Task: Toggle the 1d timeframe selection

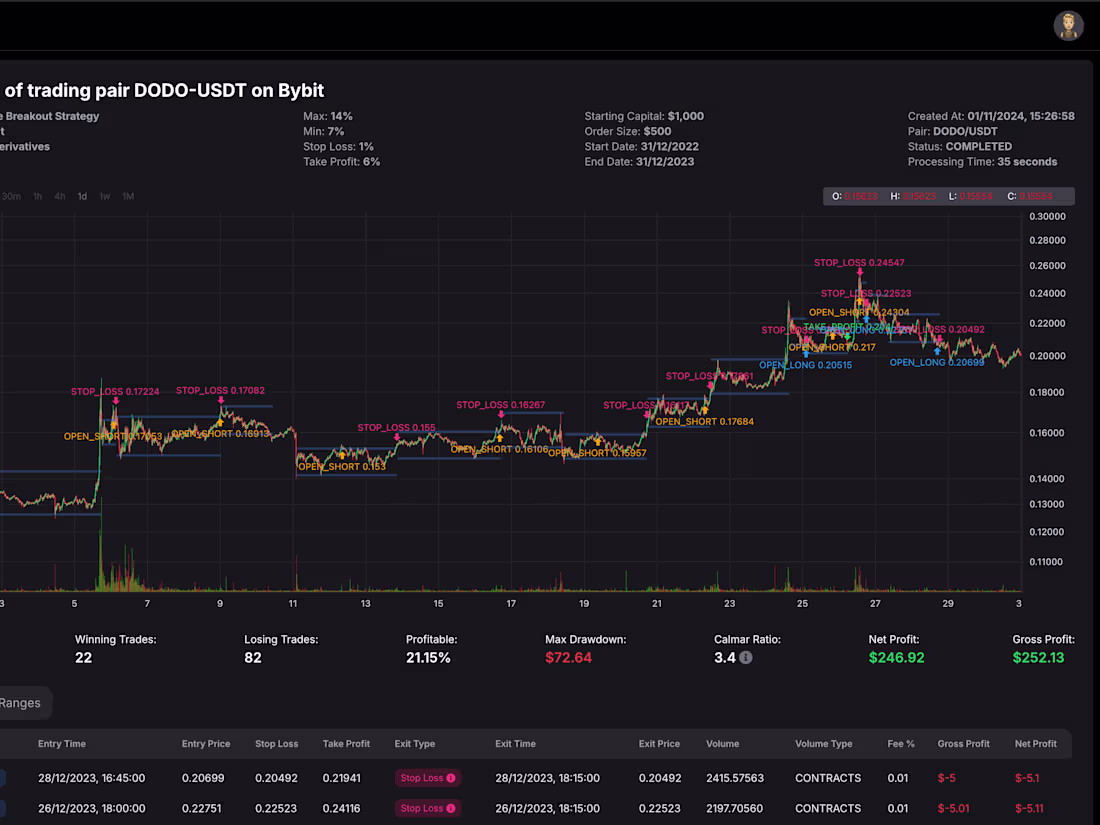Action: (82, 196)
